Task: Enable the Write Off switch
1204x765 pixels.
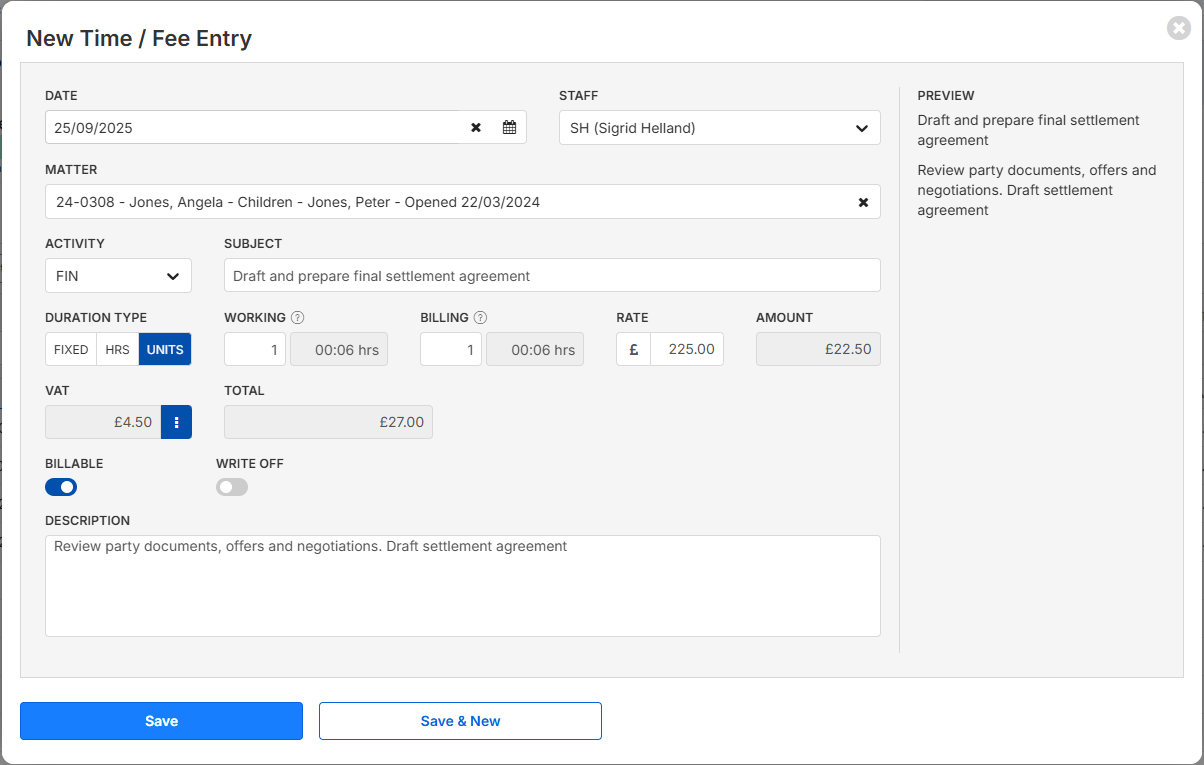Action: (232, 487)
